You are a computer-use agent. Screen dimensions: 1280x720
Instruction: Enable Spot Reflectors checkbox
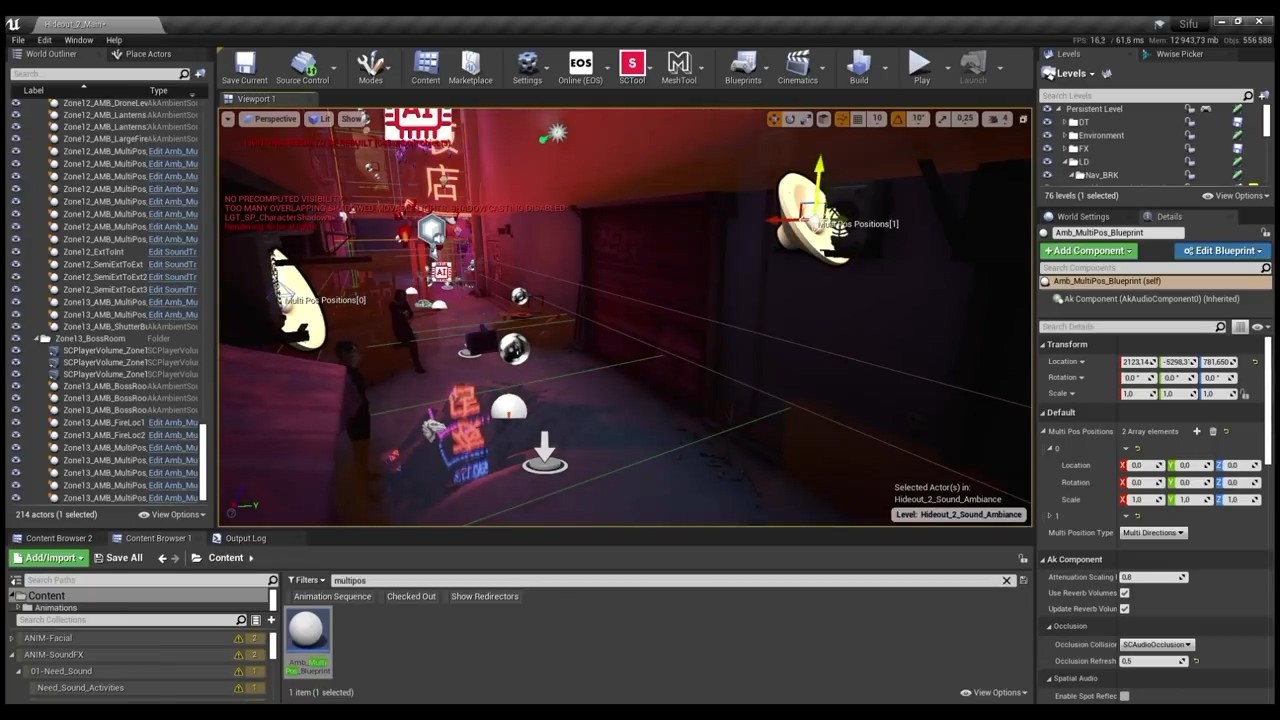(x=1125, y=696)
